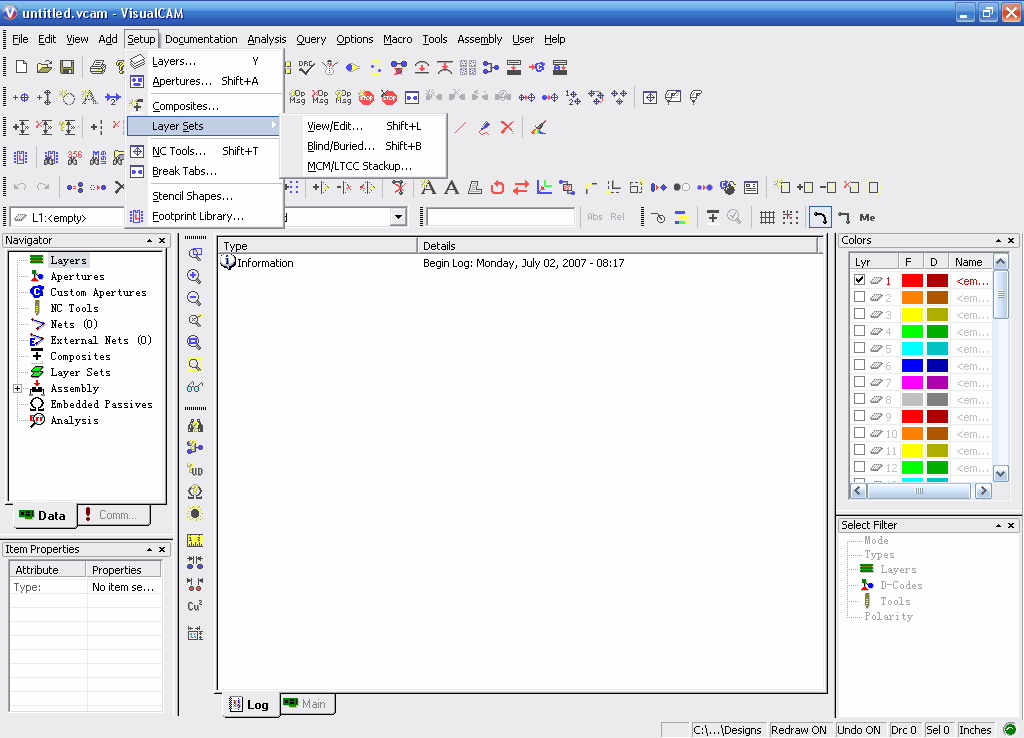
Task: Click the undo arrow icon
Action: pos(20,187)
